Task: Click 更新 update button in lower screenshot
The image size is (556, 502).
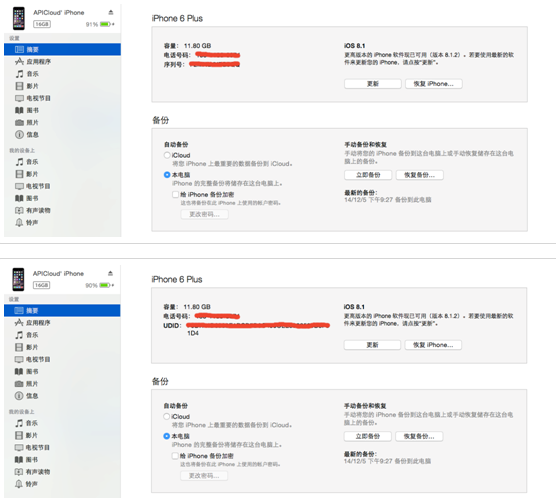Action: (372, 345)
